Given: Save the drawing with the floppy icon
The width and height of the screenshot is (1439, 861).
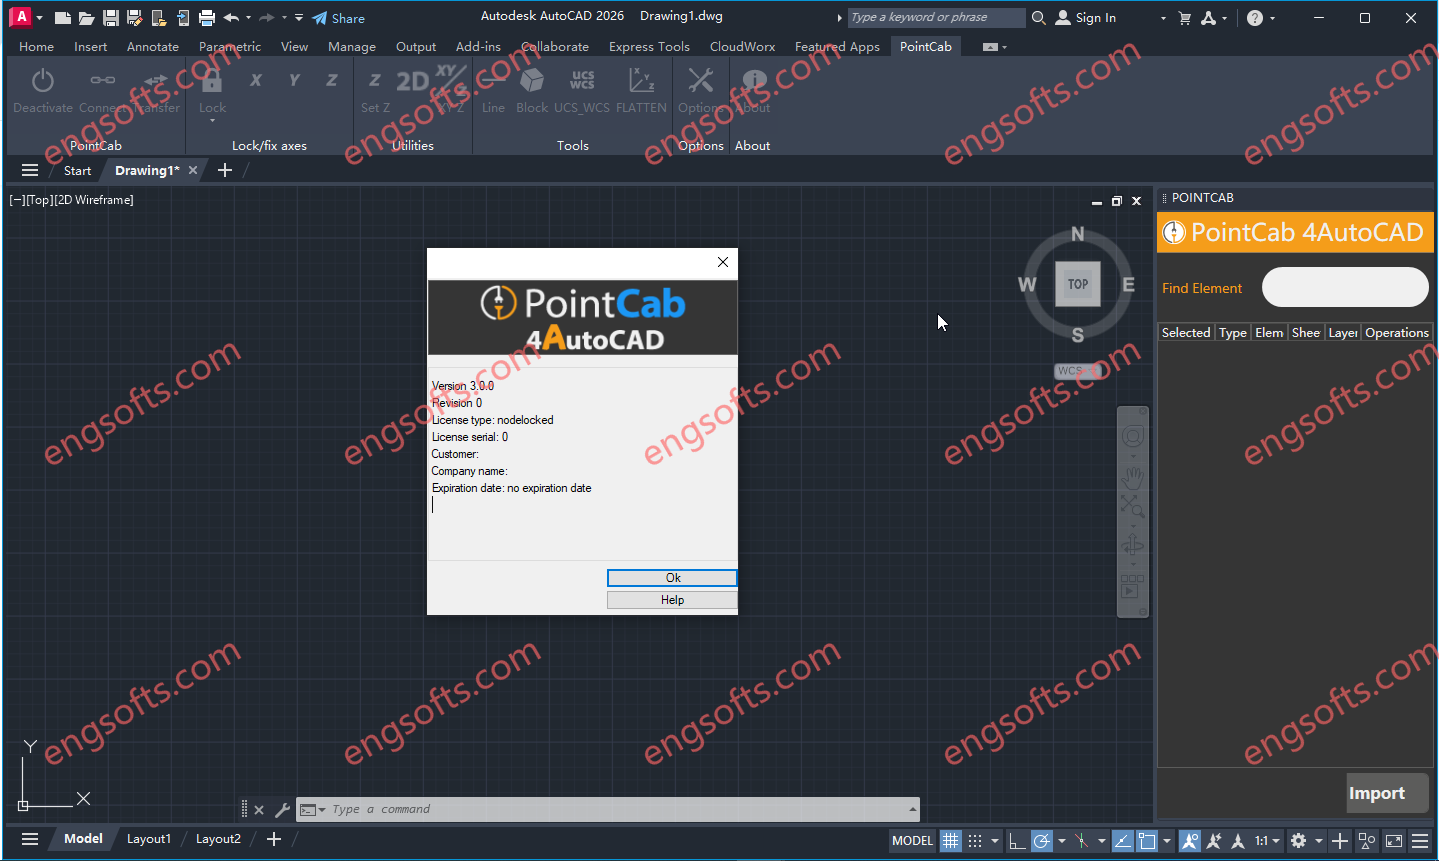Looking at the screenshot, I should click(110, 18).
